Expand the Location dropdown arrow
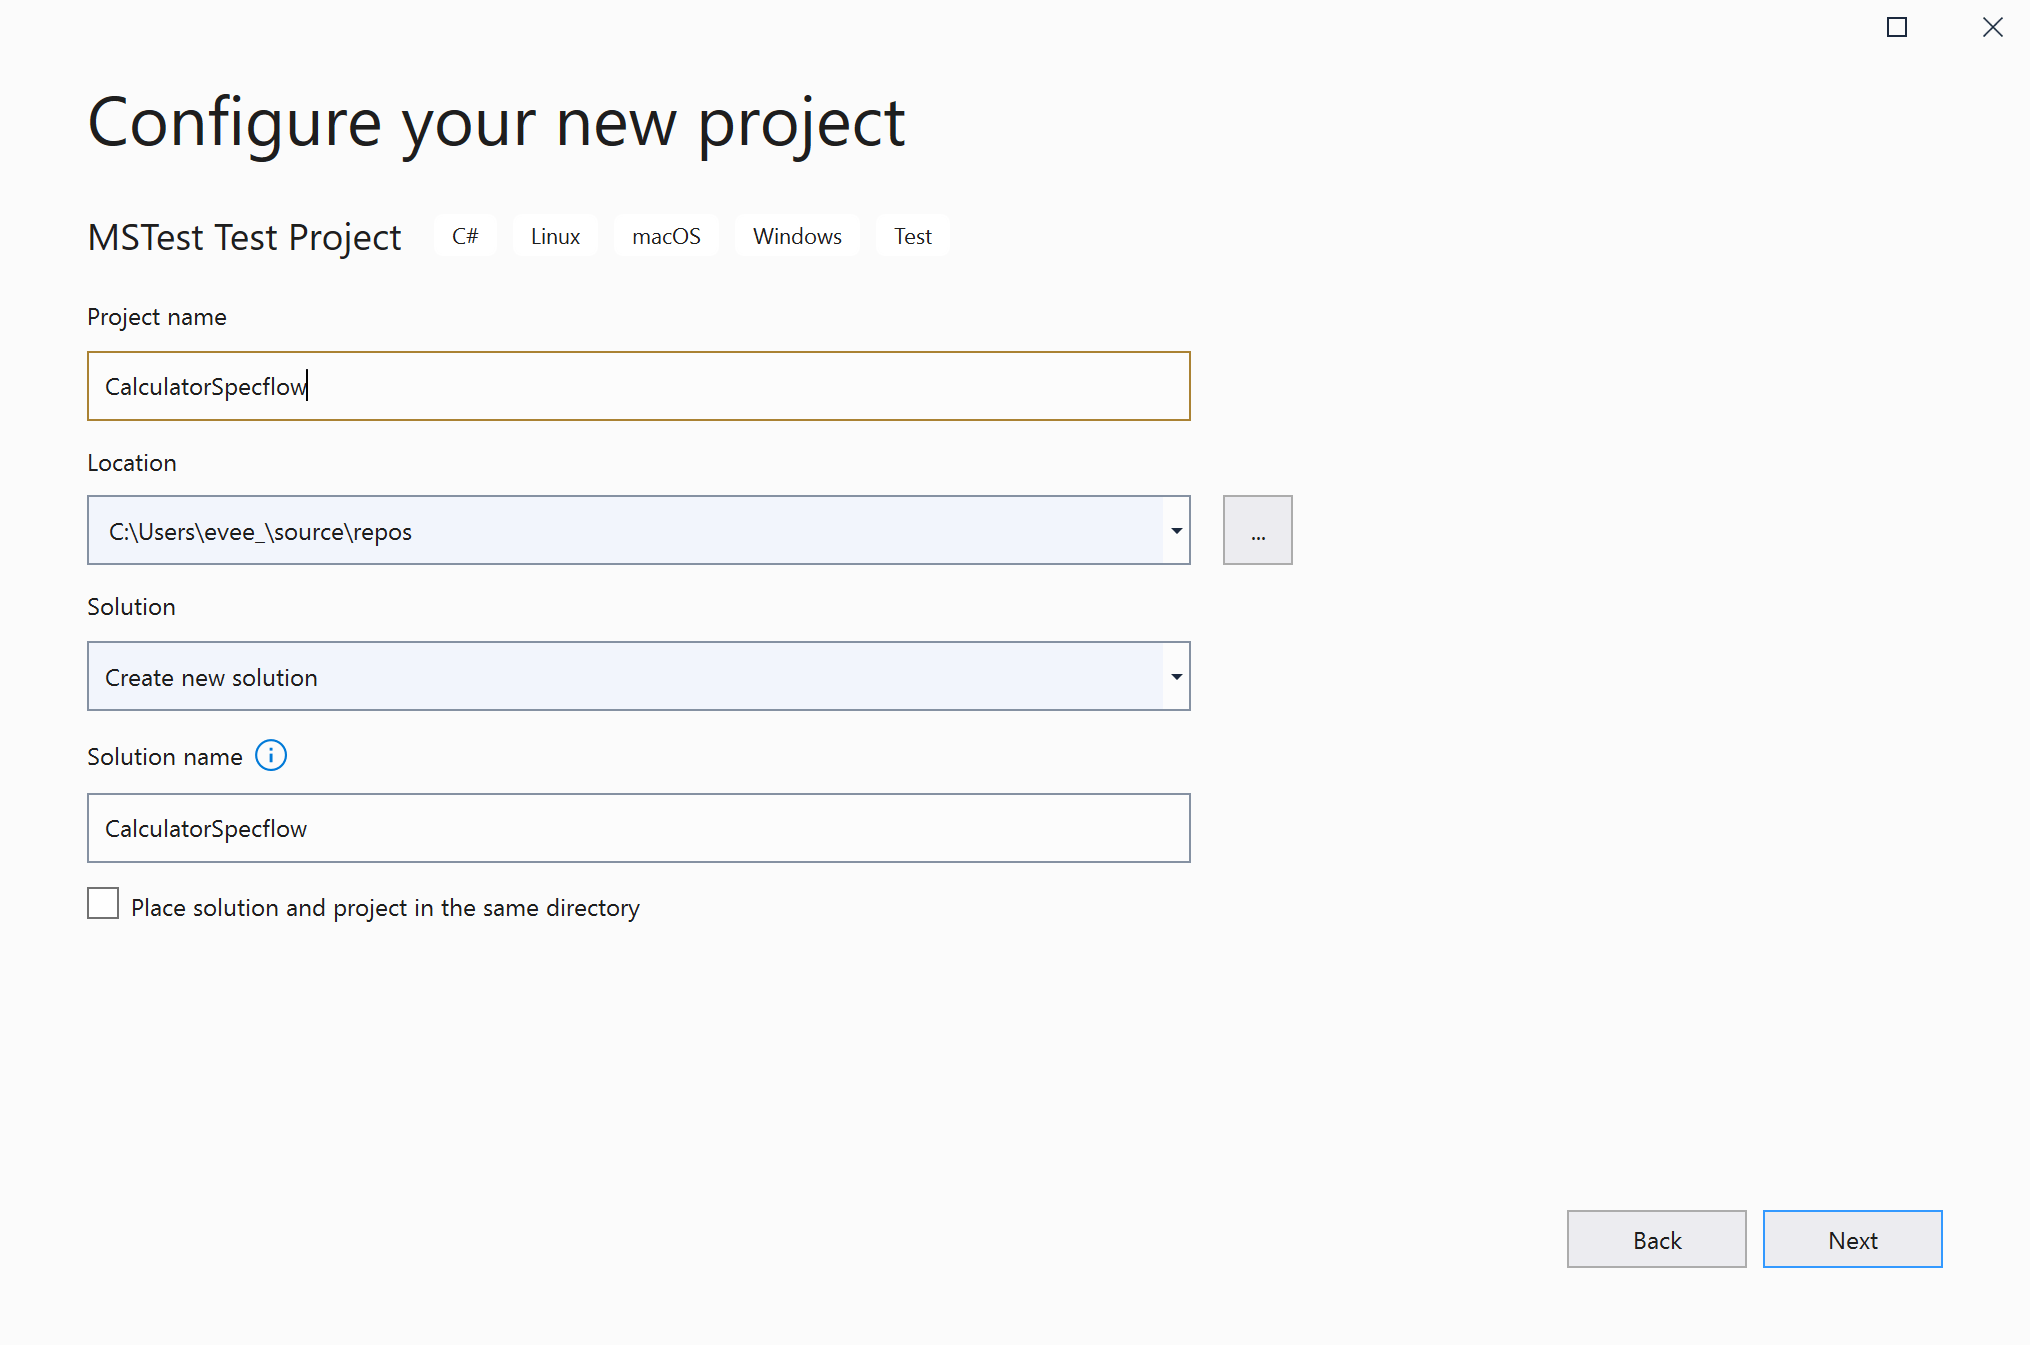Image resolution: width=2030 pixels, height=1345 pixels. (x=1176, y=530)
